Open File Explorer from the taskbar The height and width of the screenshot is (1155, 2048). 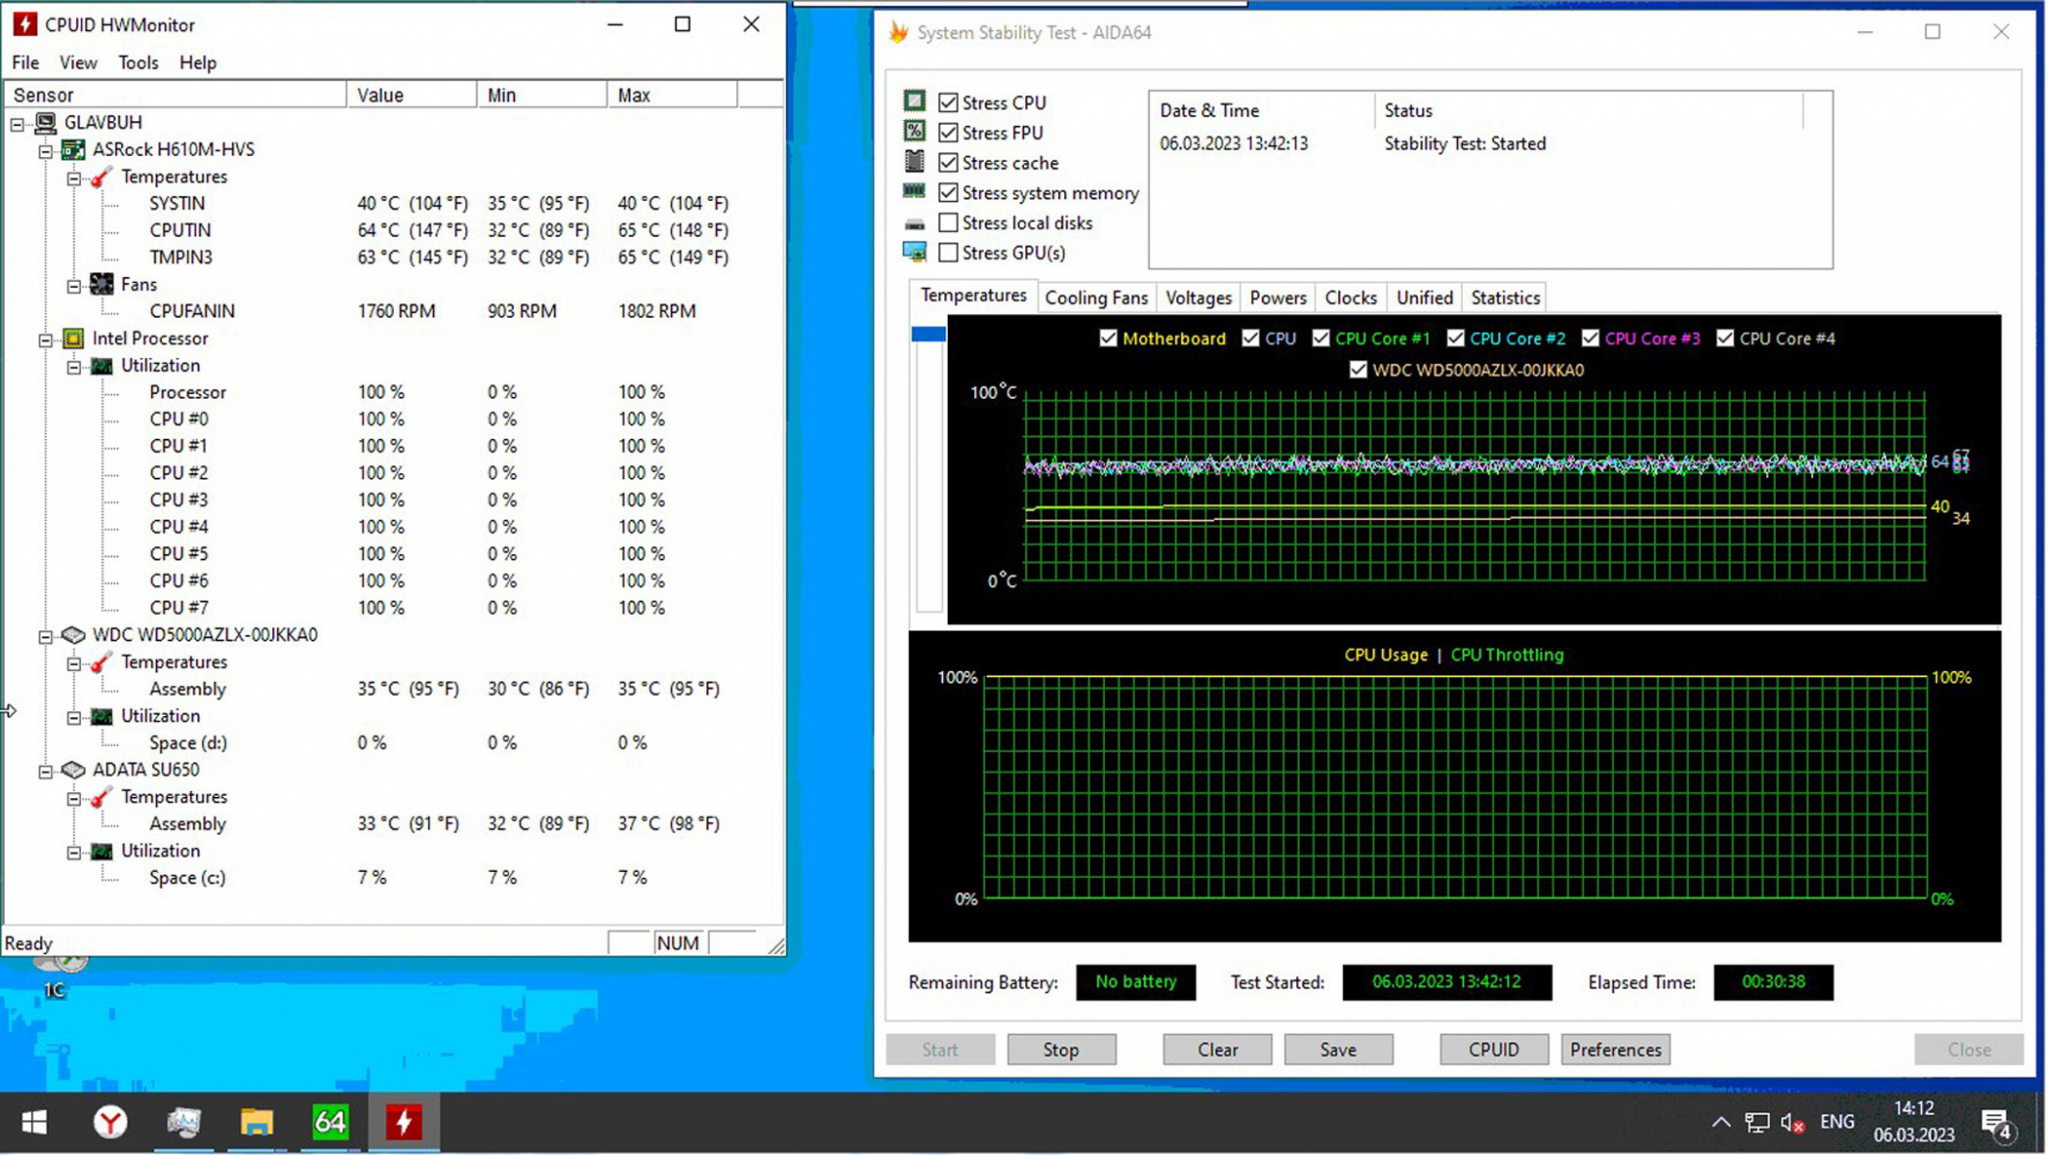[x=257, y=1123]
